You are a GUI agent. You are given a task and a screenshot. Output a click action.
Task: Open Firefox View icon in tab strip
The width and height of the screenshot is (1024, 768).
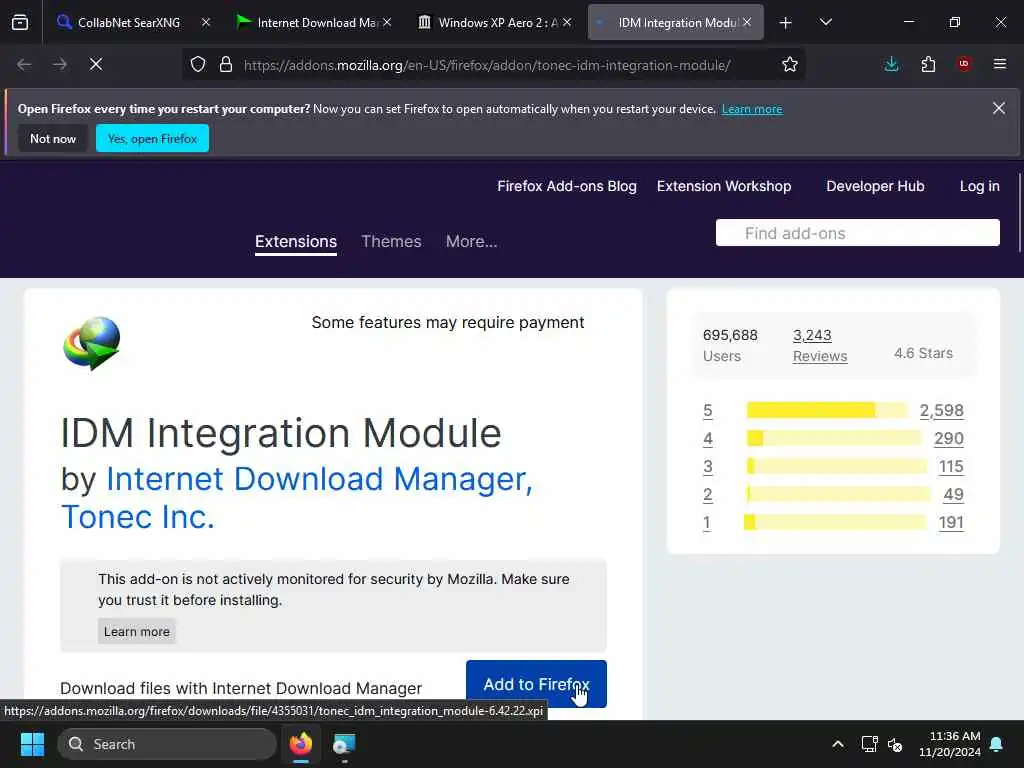20,22
